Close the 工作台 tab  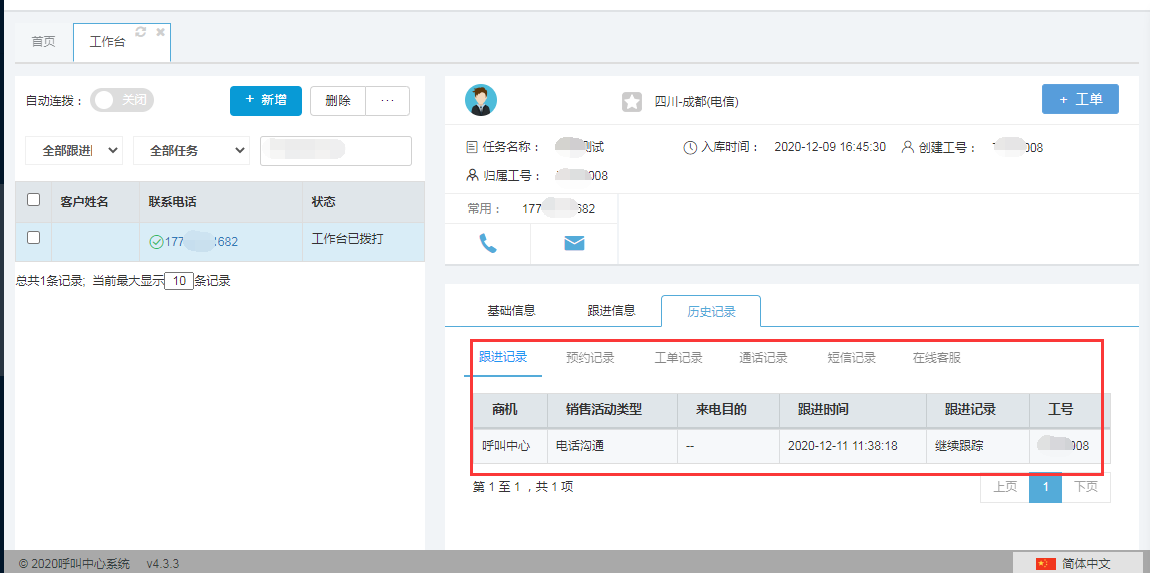coord(160,32)
